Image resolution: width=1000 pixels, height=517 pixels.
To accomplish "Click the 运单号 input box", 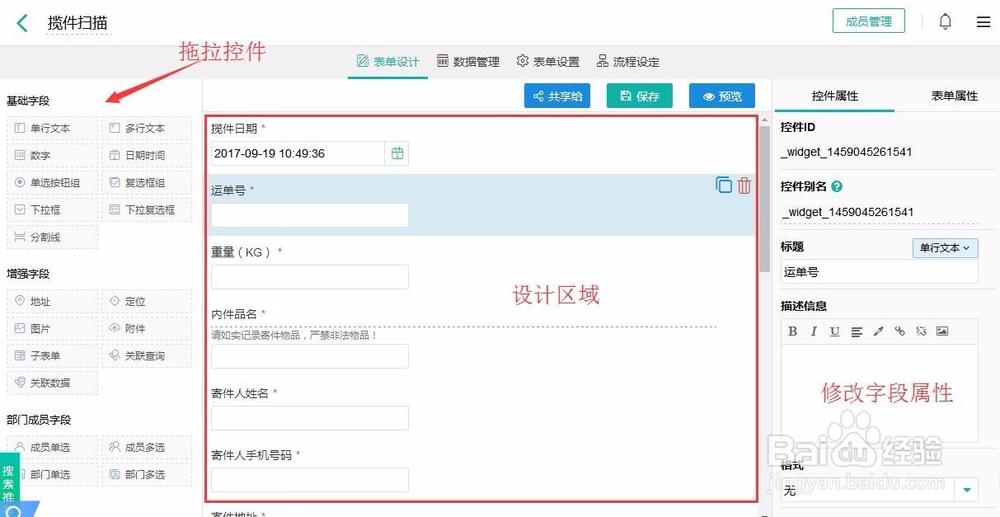I will pyautogui.click(x=310, y=215).
